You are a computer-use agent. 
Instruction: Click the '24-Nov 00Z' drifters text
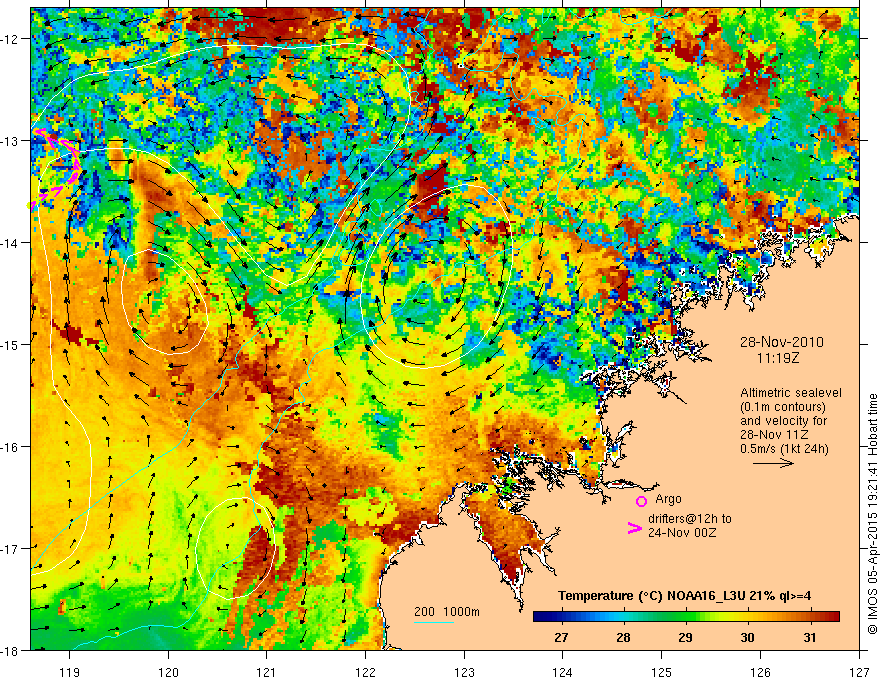pyautogui.click(x=682, y=533)
